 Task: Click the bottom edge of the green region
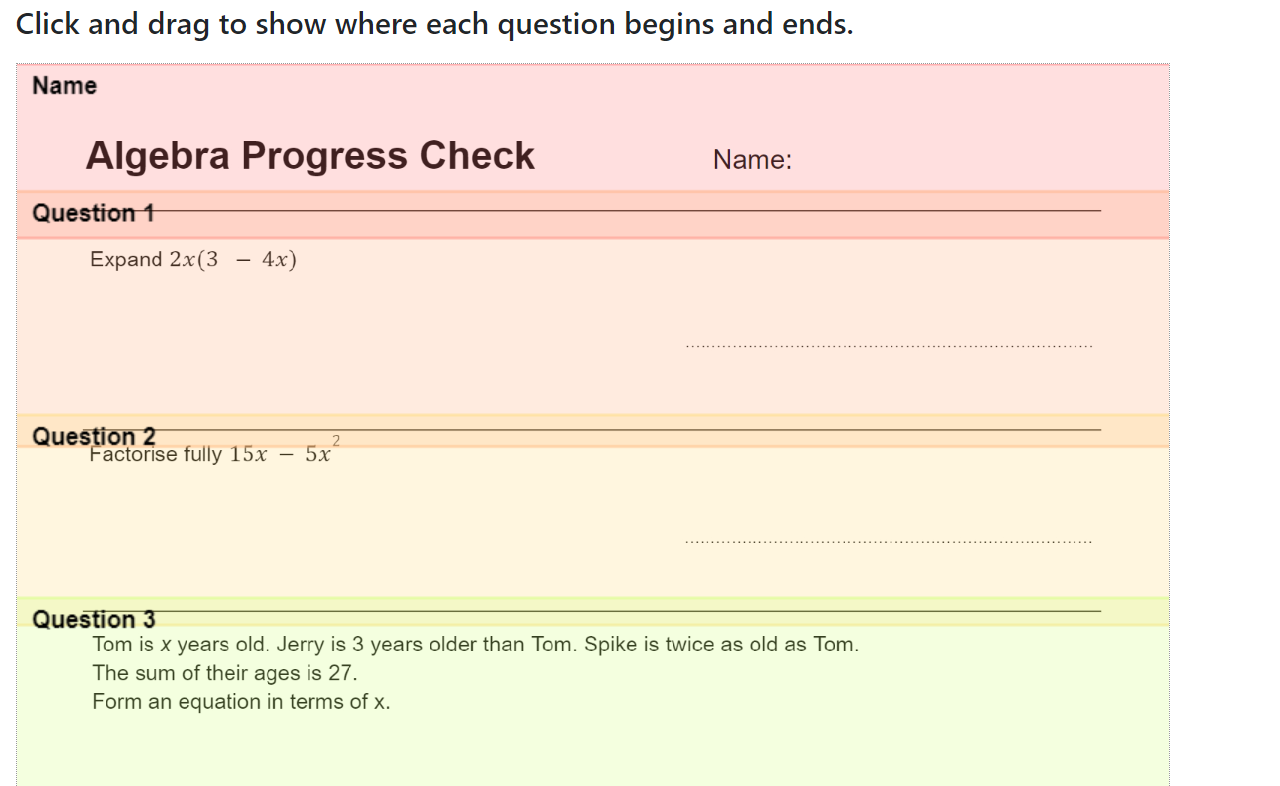click(x=590, y=784)
